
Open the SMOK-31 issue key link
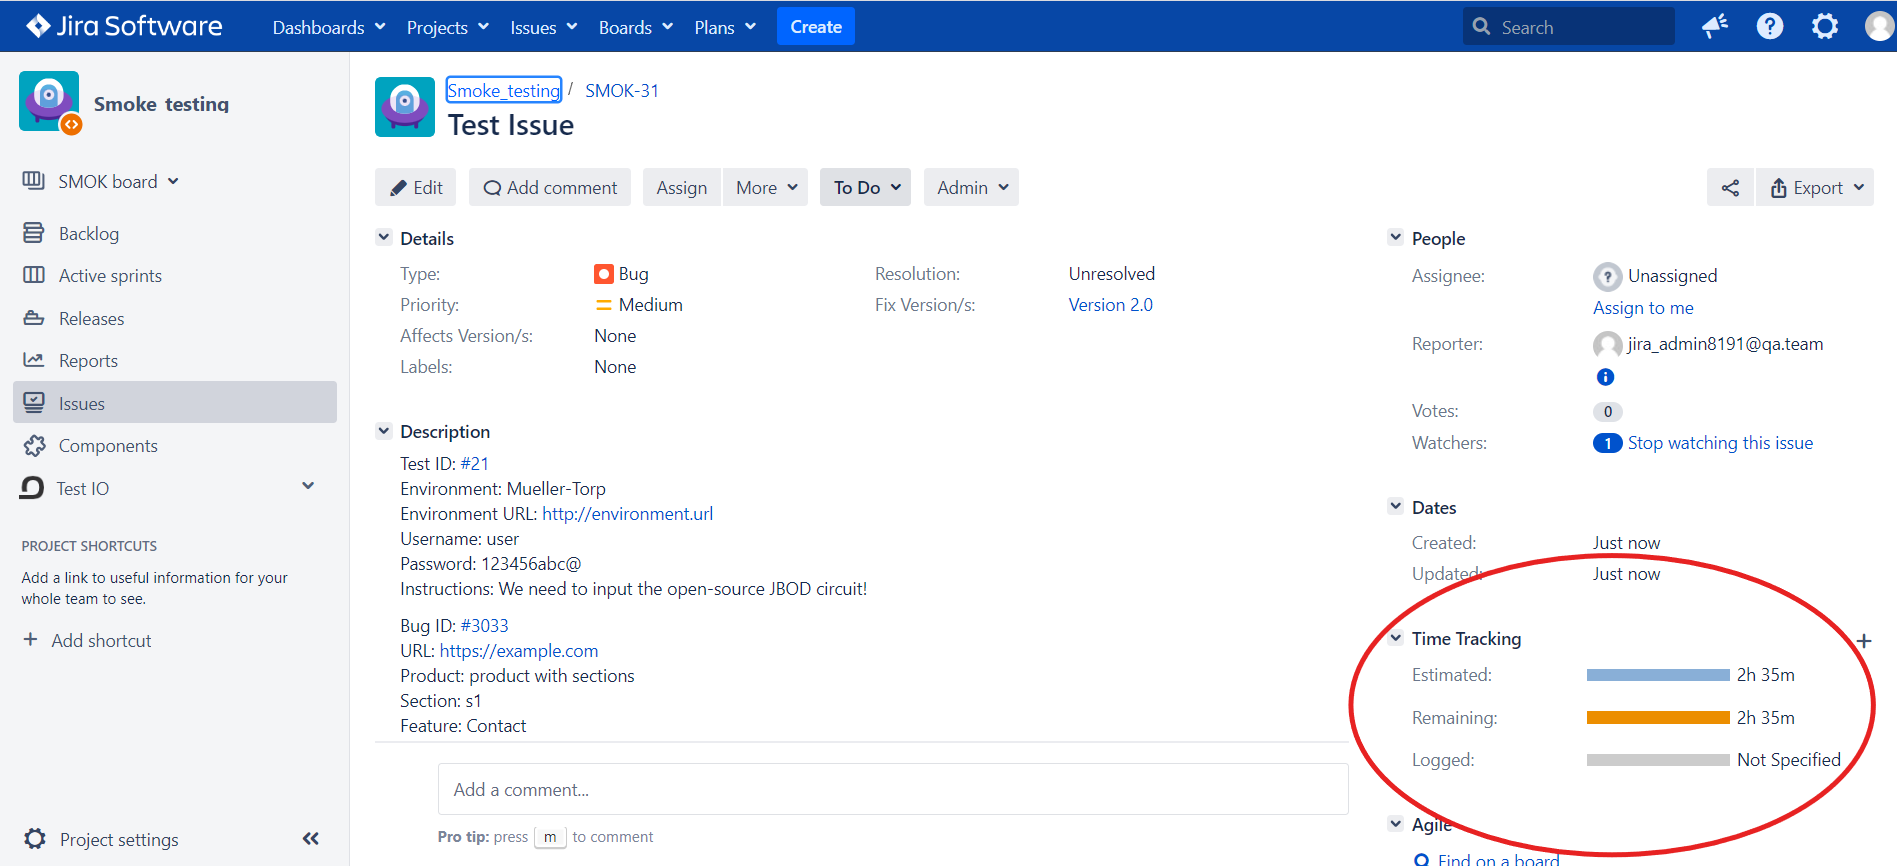[x=622, y=91]
